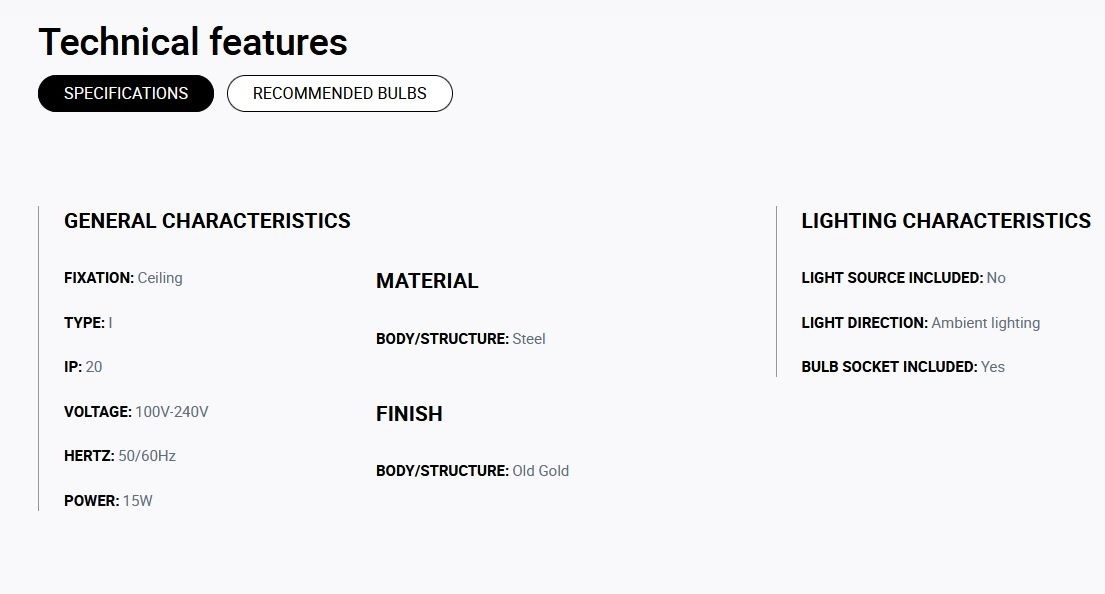The height and width of the screenshot is (594, 1105).
Task: Click the Old Gold finish entry
Action: click(473, 471)
